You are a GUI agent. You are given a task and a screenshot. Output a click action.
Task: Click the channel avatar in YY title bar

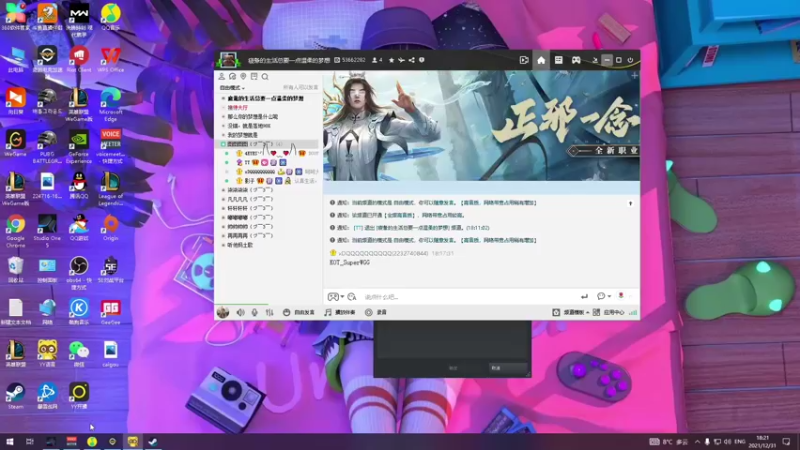(228, 60)
